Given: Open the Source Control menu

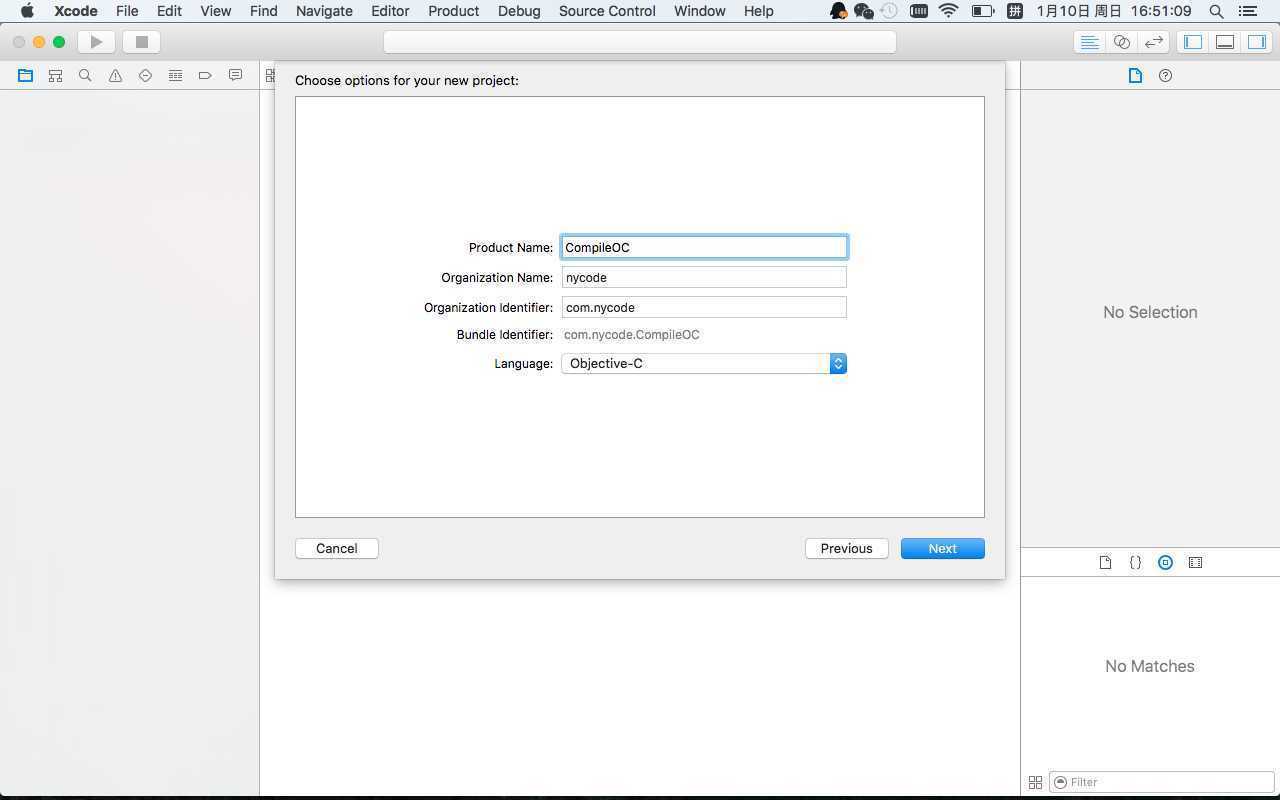Looking at the screenshot, I should 607,11.
